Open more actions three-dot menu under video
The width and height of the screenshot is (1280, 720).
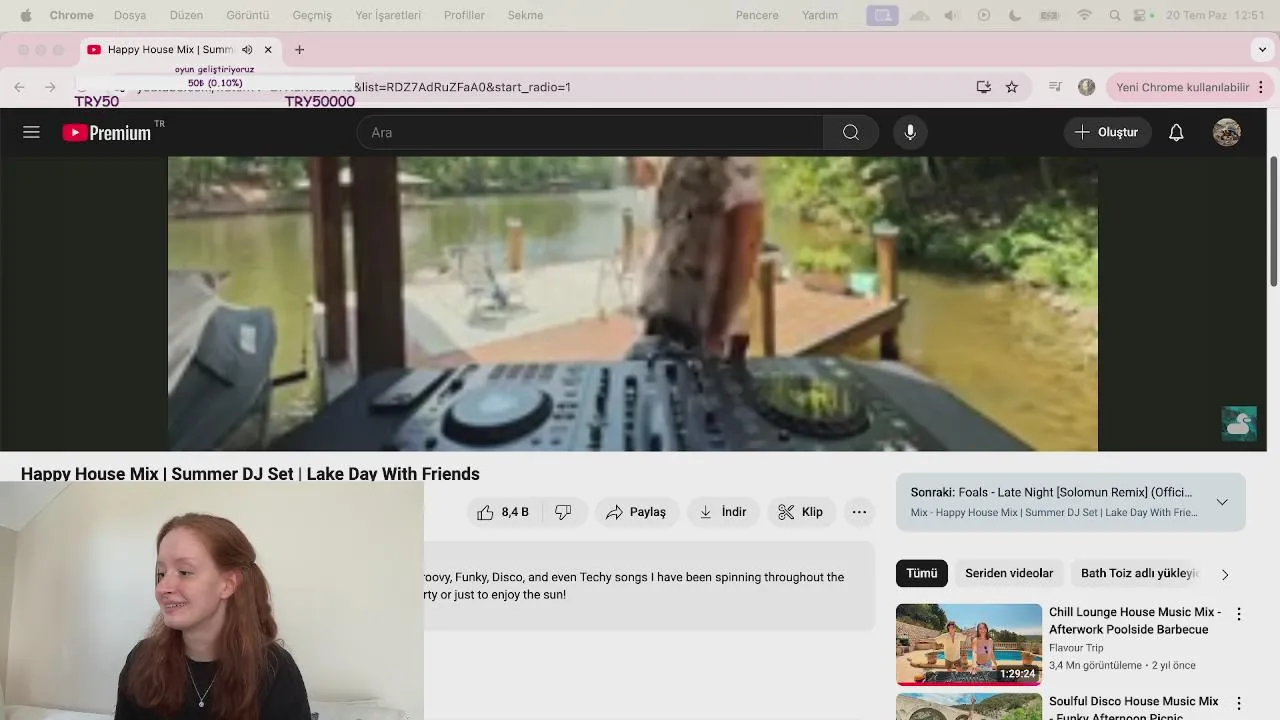tap(859, 512)
